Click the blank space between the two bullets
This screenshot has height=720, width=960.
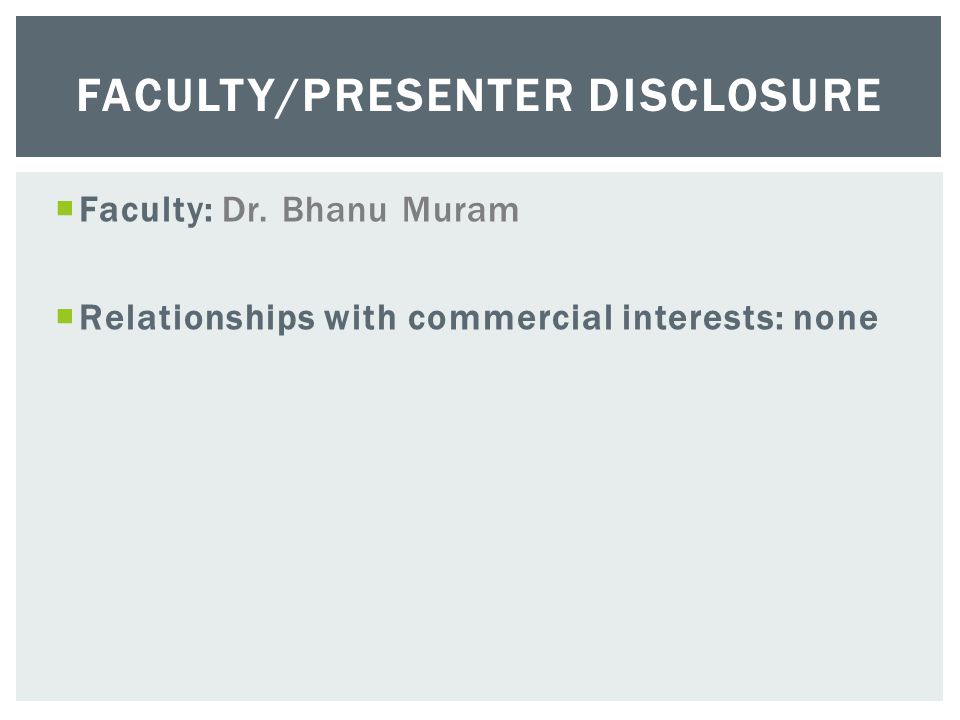(479, 264)
